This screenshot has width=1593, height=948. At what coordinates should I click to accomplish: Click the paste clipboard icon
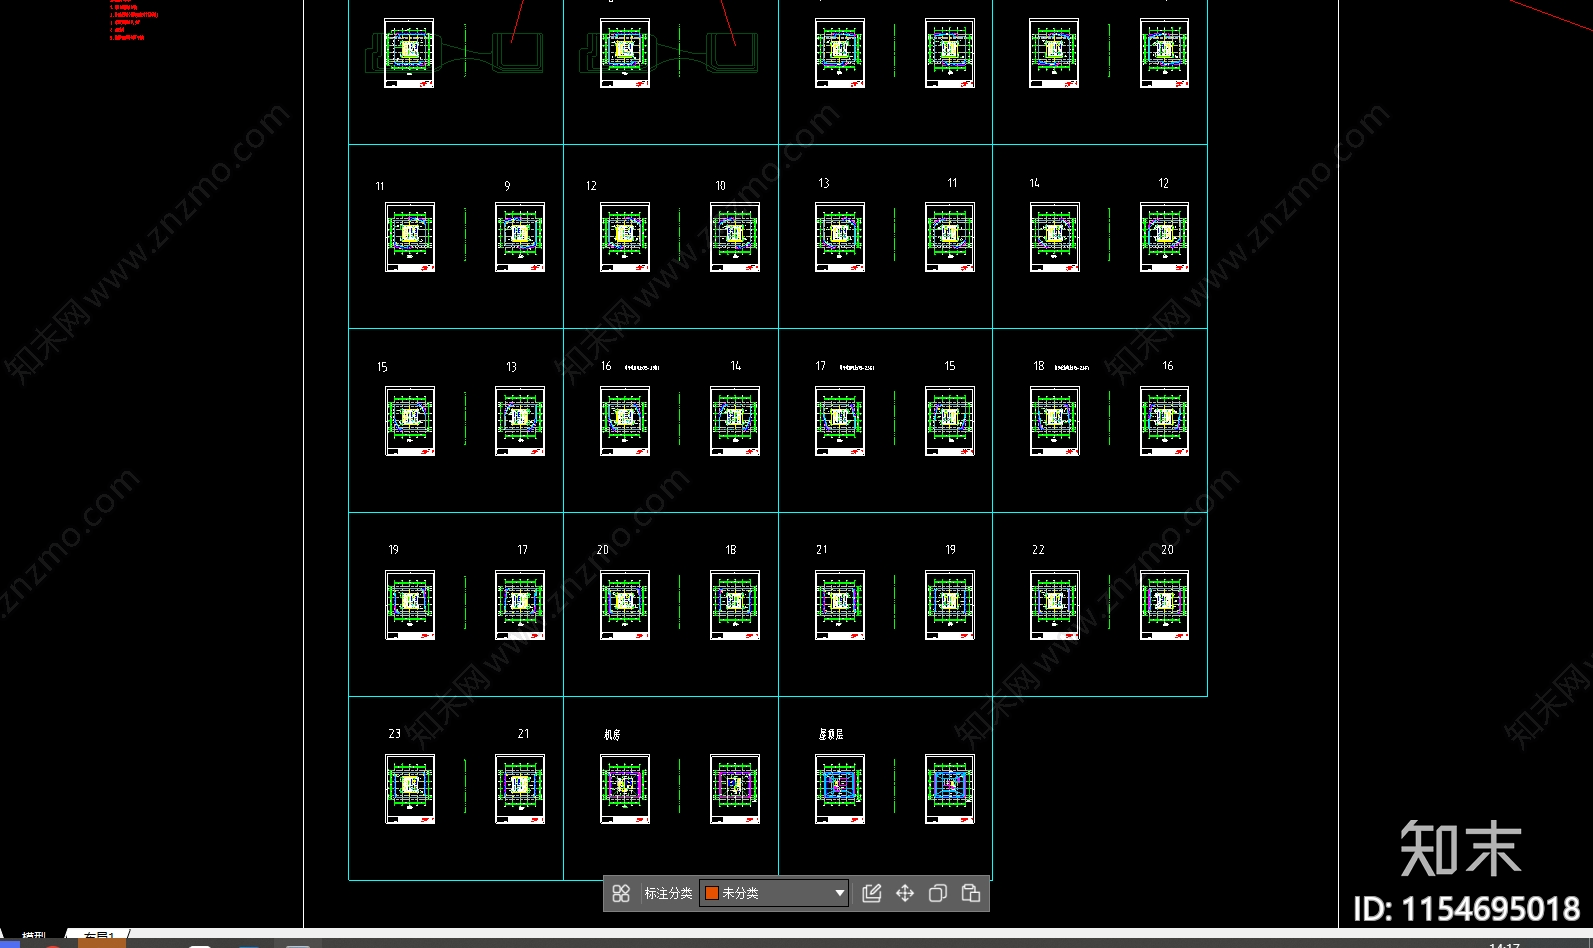tap(971, 893)
